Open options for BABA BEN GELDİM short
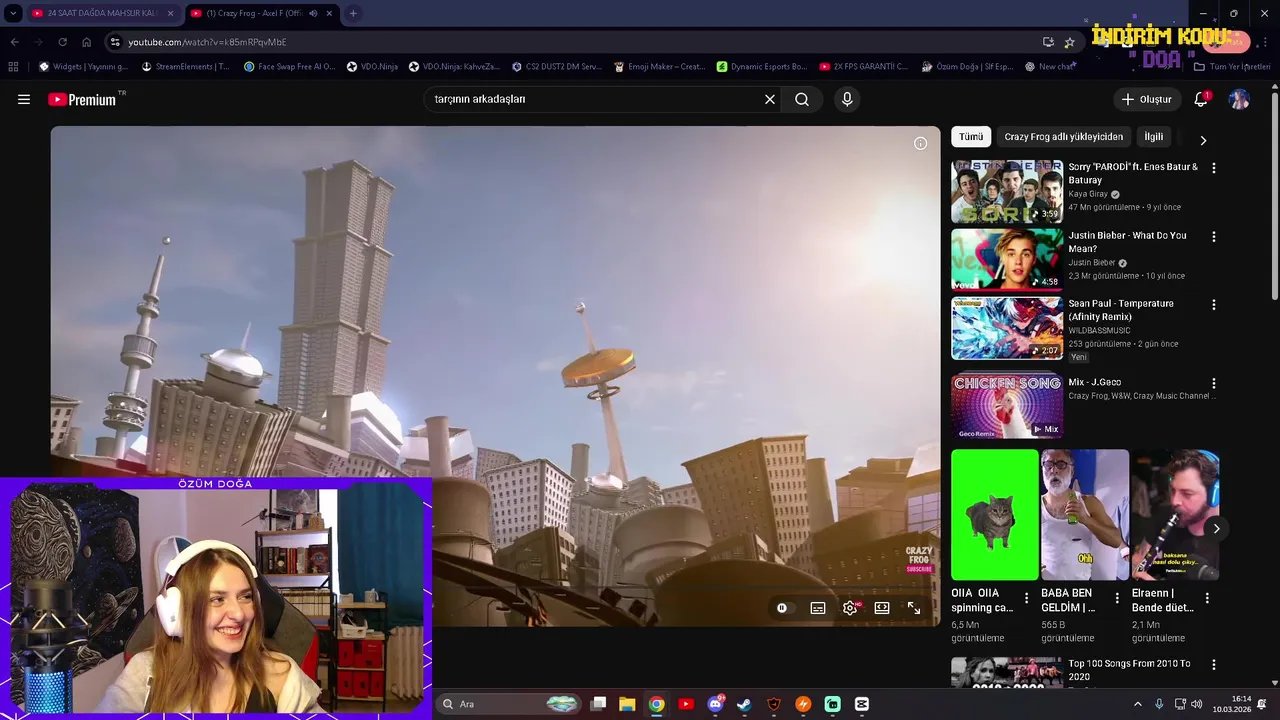The image size is (1280, 720). point(1117,598)
